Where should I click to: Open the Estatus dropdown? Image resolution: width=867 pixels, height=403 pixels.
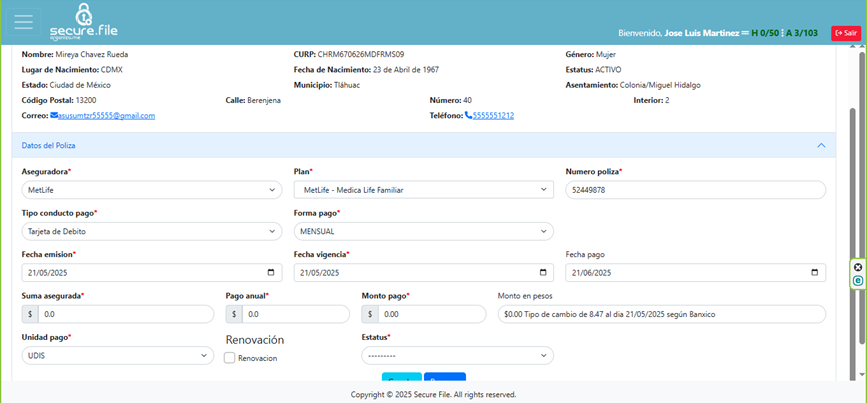tap(457, 355)
